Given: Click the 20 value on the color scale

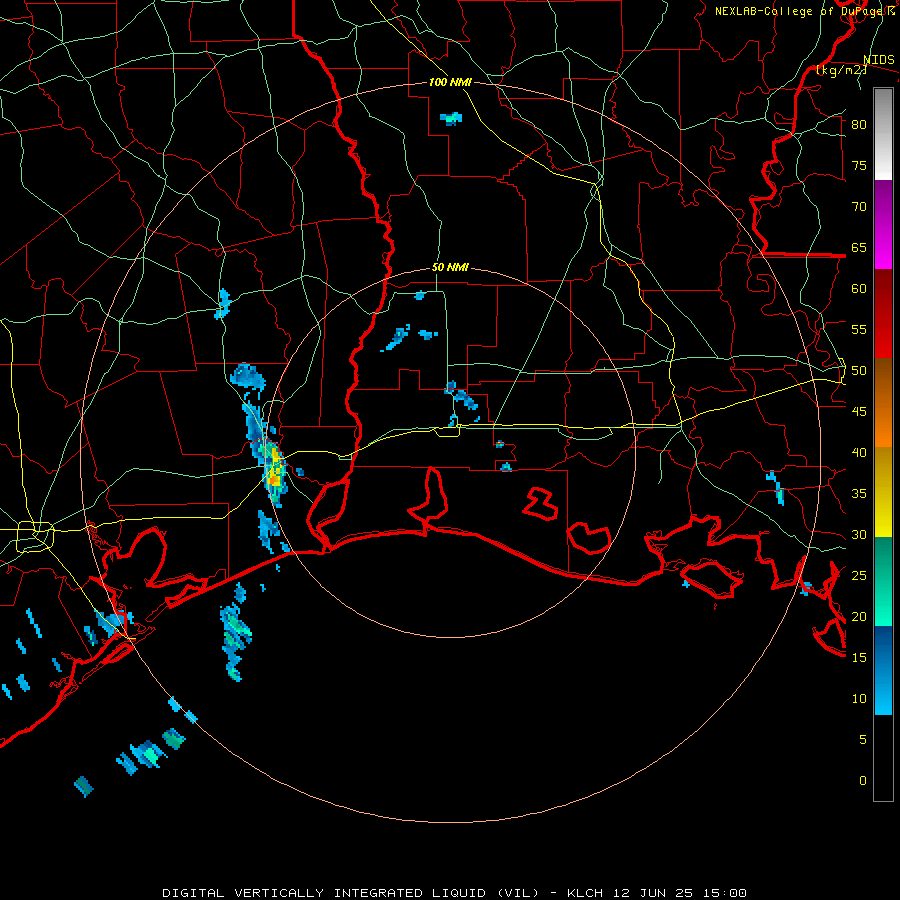Looking at the screenshot, I should tap(859, 616).
